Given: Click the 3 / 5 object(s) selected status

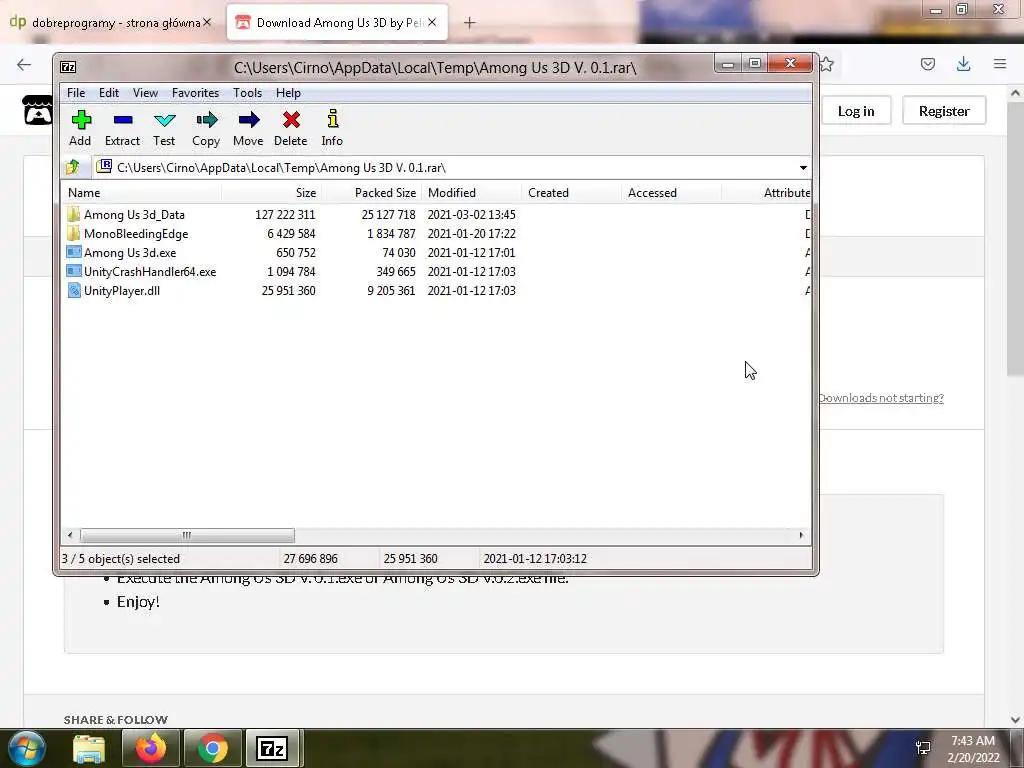Looking at the screenshot, I should (x=121, y=559).
